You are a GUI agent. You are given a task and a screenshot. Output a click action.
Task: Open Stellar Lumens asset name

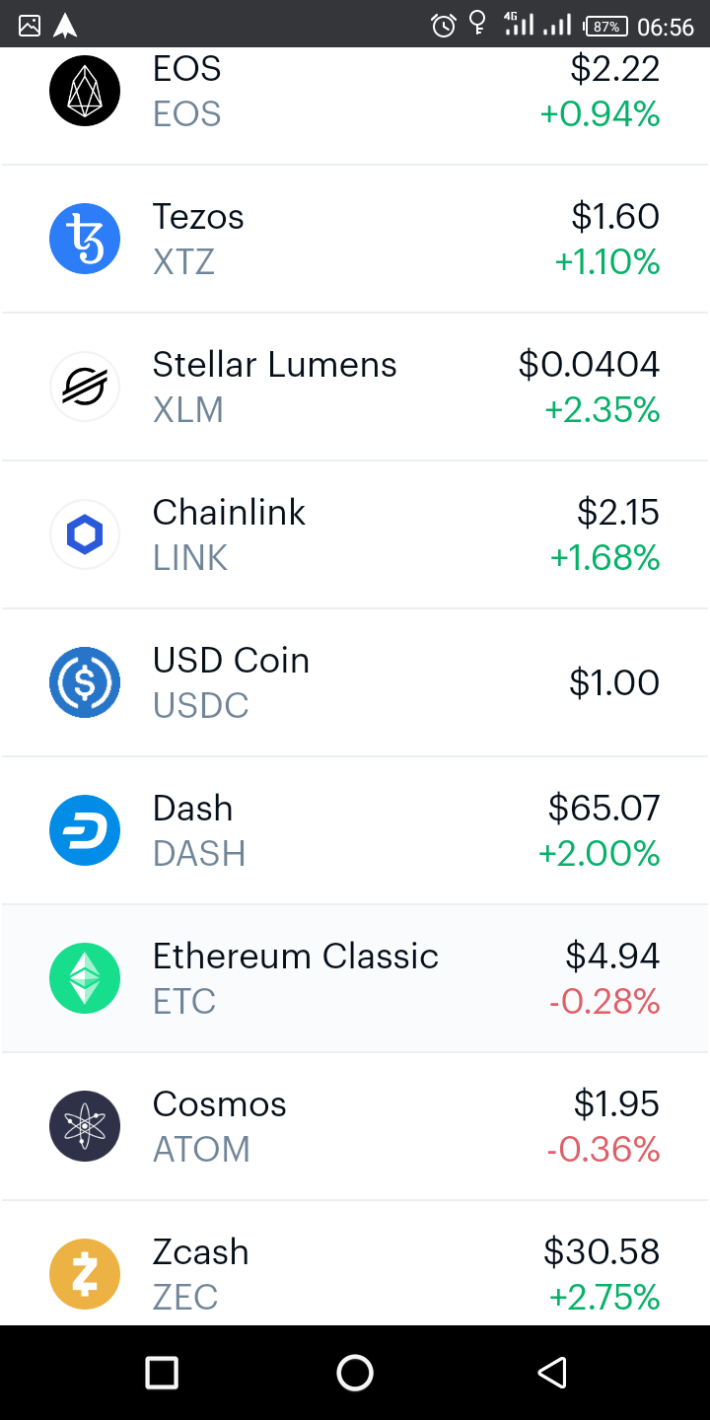click(x=274, y=364)
